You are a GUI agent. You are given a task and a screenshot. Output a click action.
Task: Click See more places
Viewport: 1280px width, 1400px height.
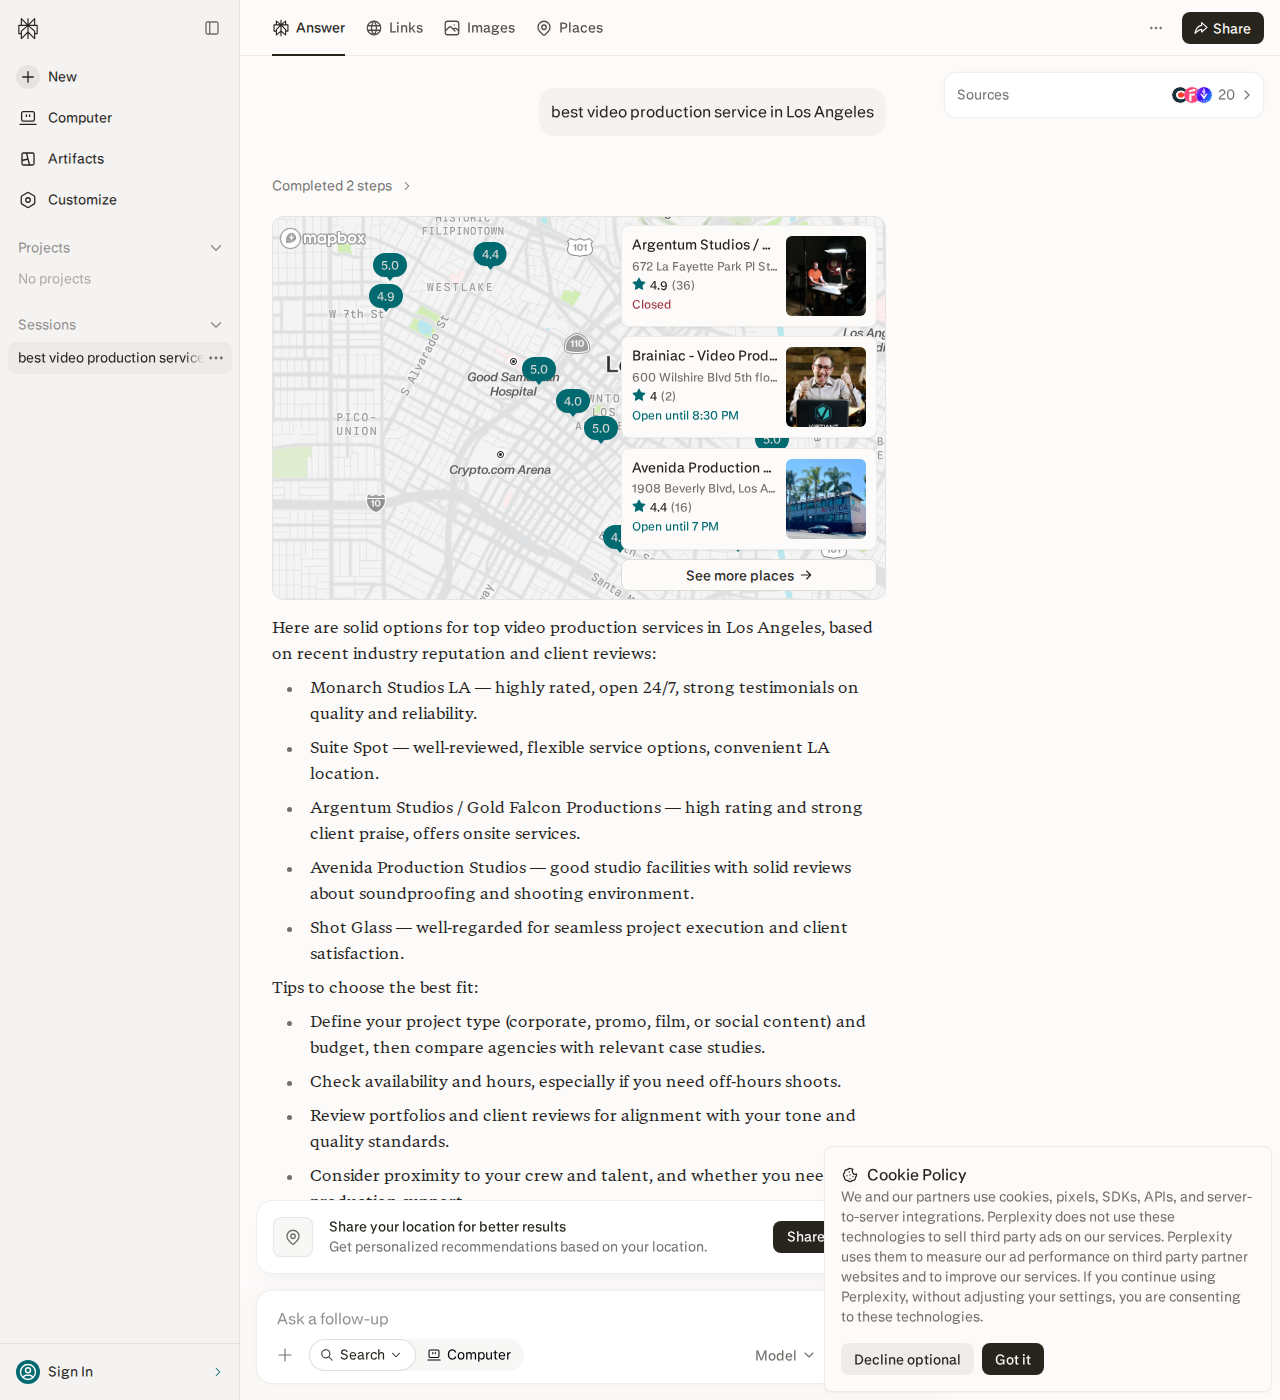click(x=749, y=575)
